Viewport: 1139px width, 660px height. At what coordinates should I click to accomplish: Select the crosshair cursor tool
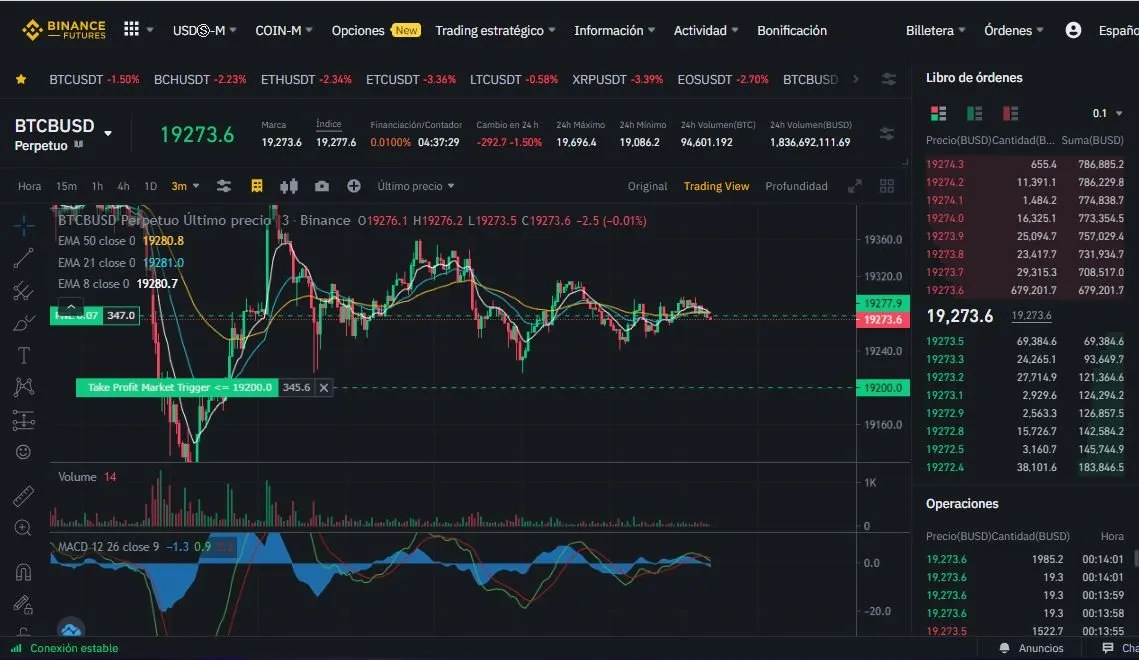[x=23, y=226]
